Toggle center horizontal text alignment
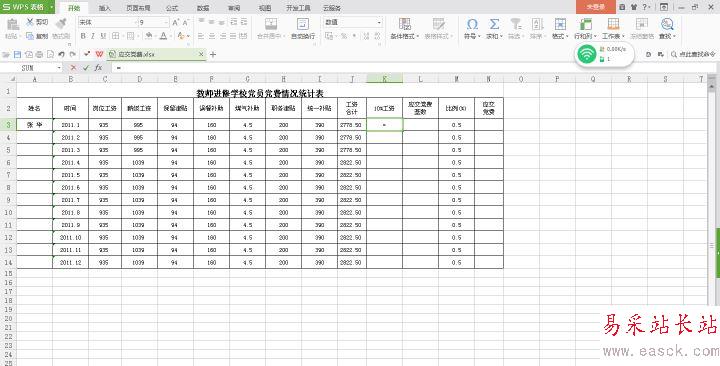The width and height of the screenshot is (720, 366). click(212, 36)
